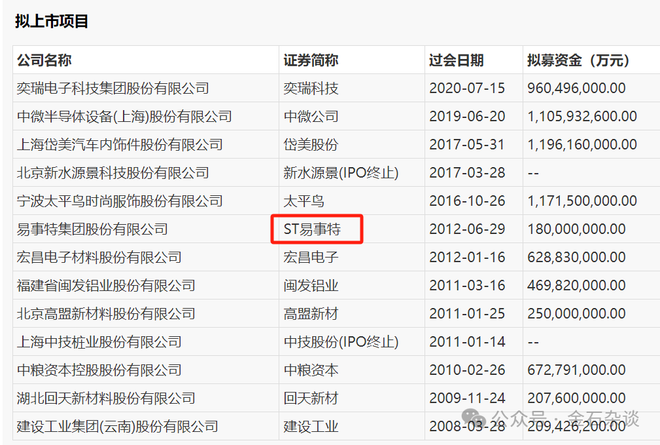Sort by the 过会日期 column header
660x445 pixels.
456,59
